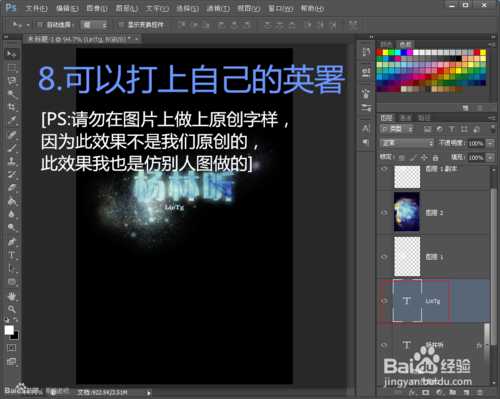Swap foreground and background colors
The image size is (500, 399).
point(16,320)
